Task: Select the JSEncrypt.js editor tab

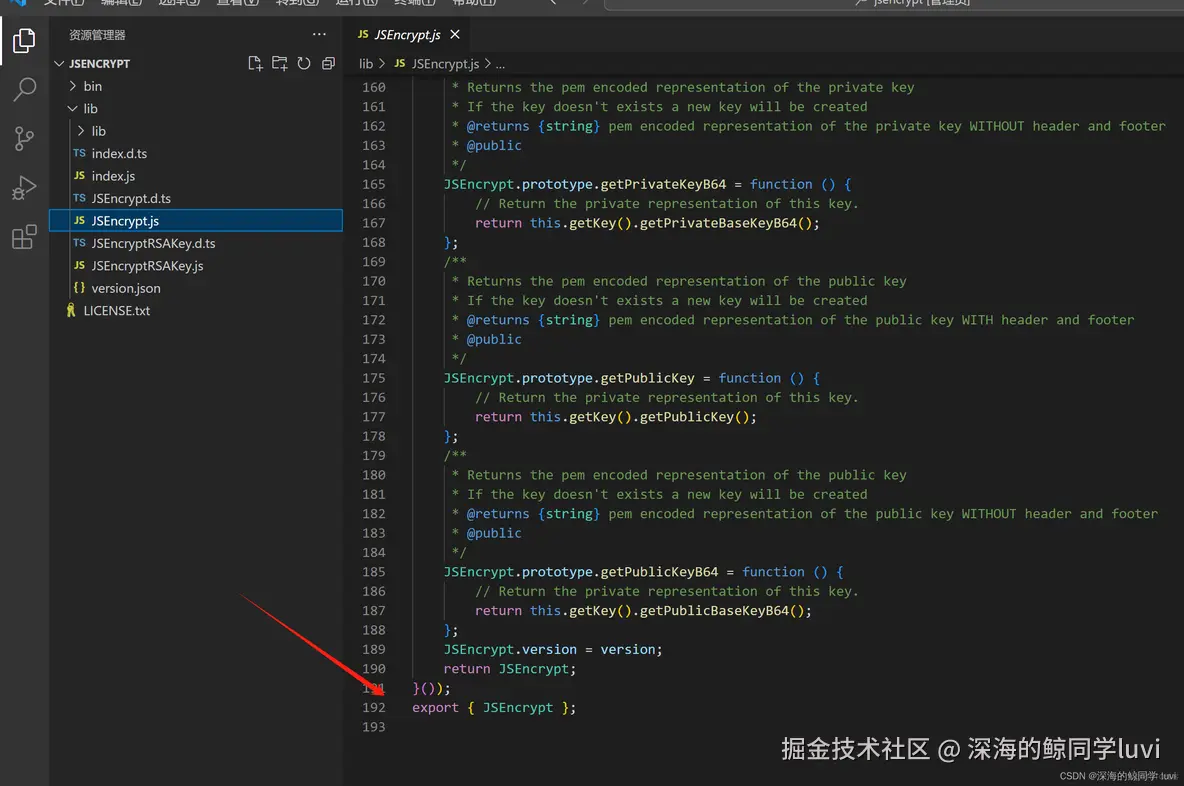Action: [x=409, y=34]
